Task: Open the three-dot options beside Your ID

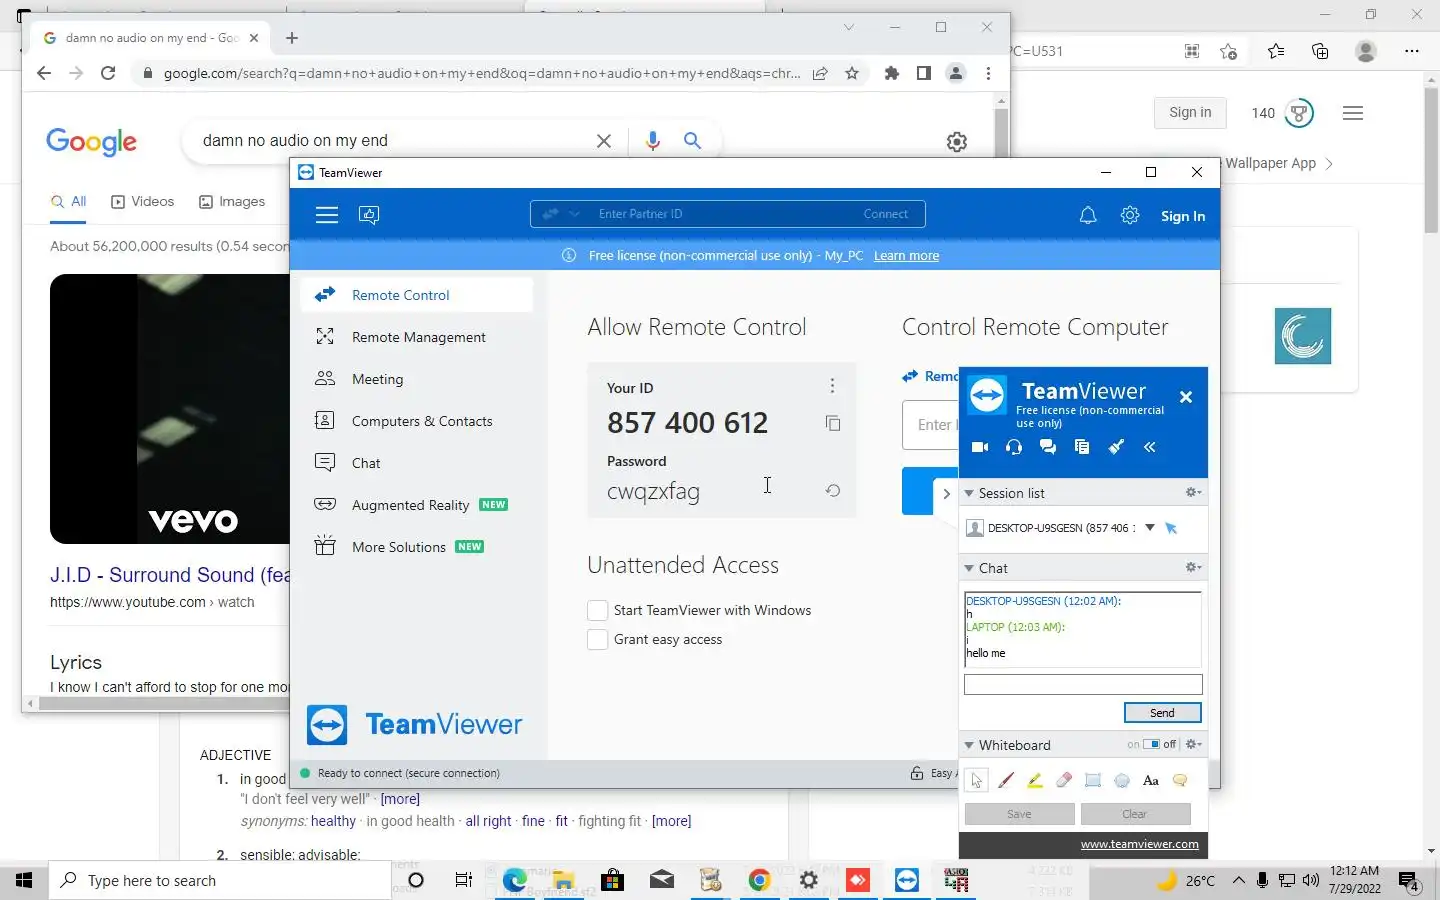Action: click(x=832, y=386)
